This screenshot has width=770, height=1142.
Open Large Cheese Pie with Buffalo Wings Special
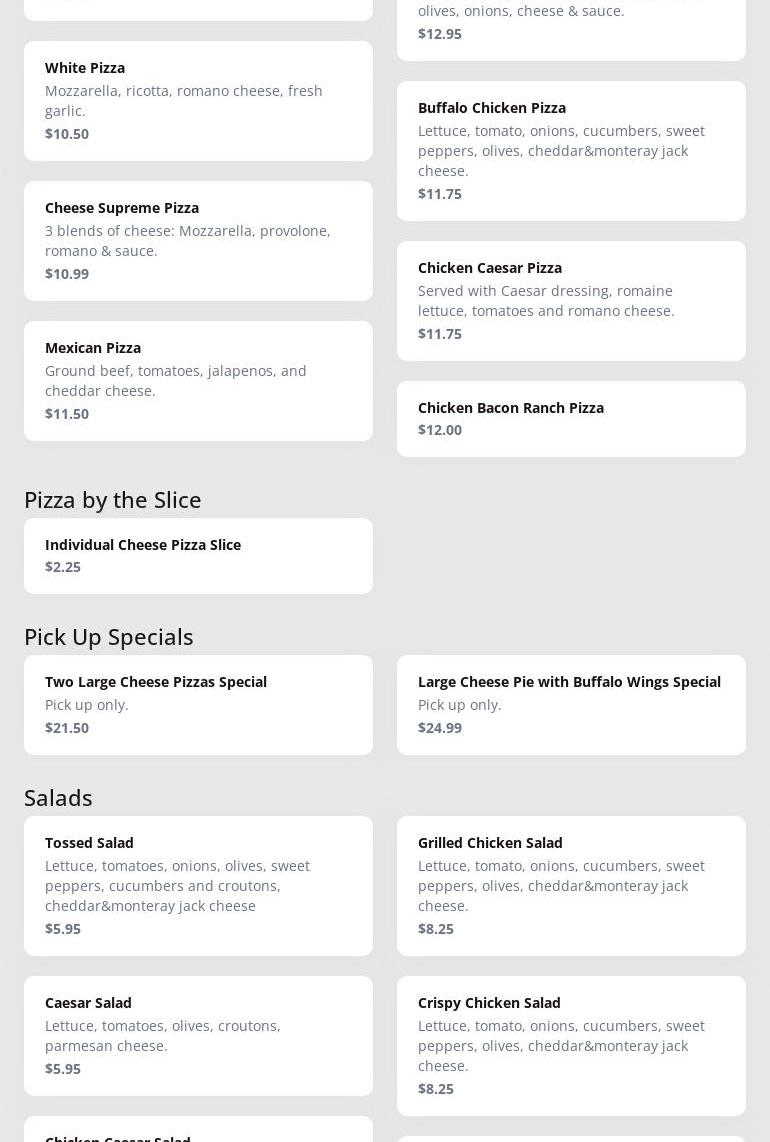(x=571, y=704)
